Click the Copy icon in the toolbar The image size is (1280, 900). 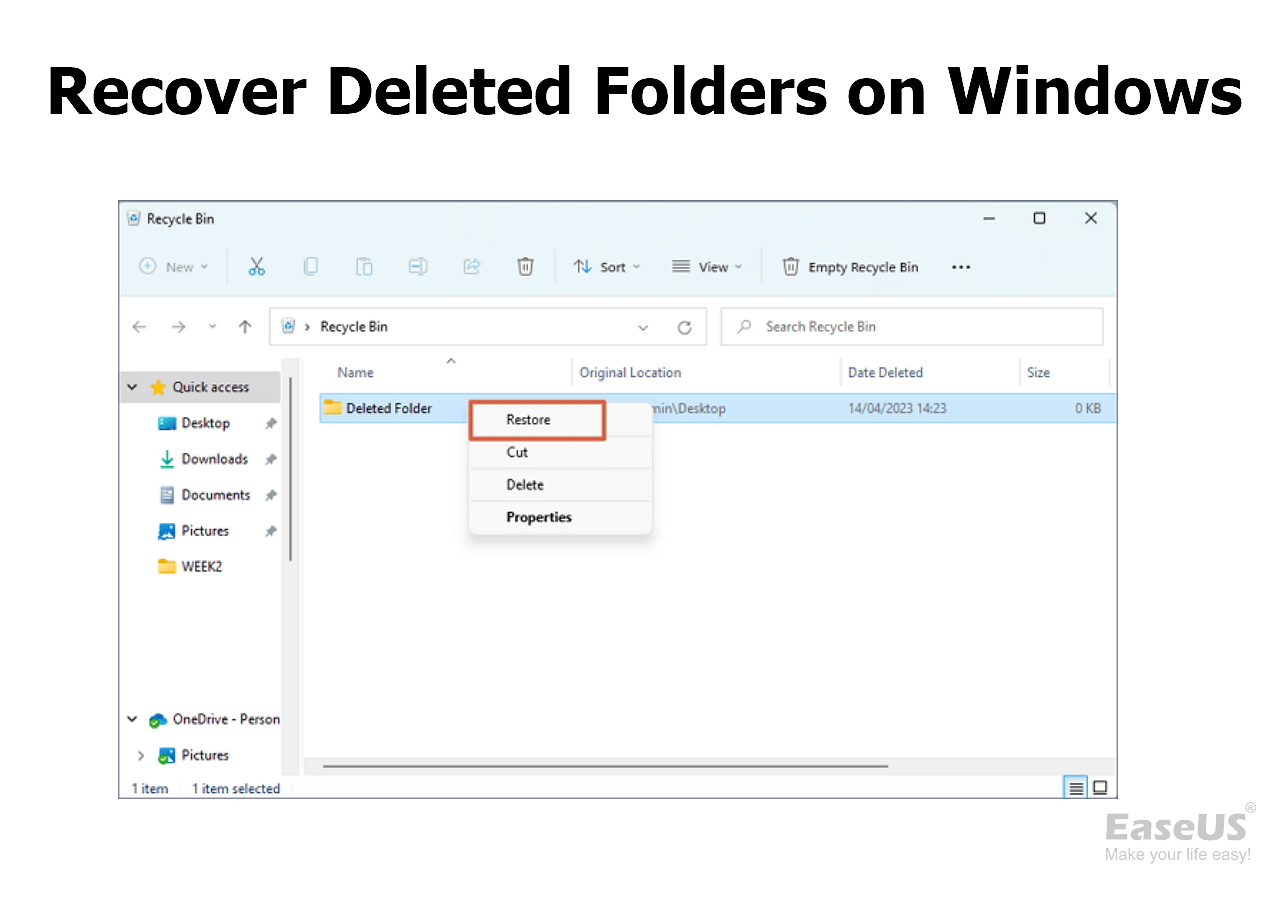point(311,266)
